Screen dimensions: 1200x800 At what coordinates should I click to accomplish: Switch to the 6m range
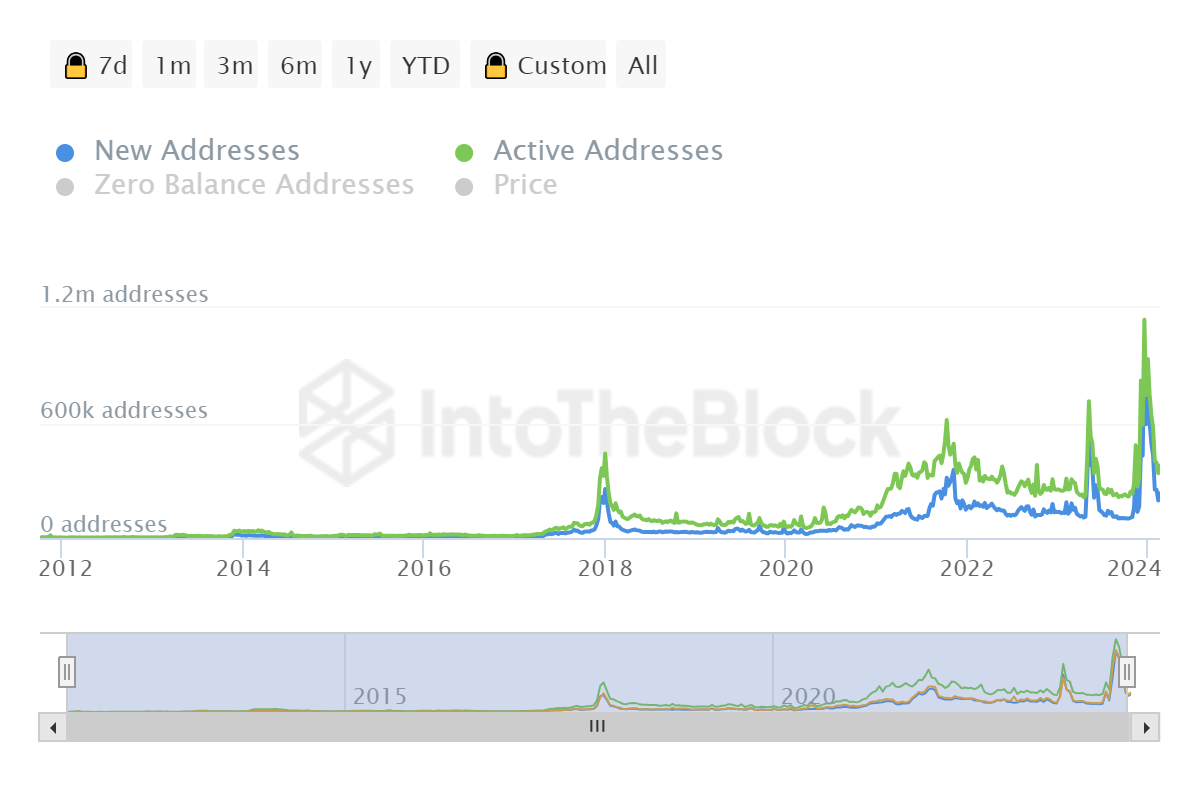click(298, 66)
